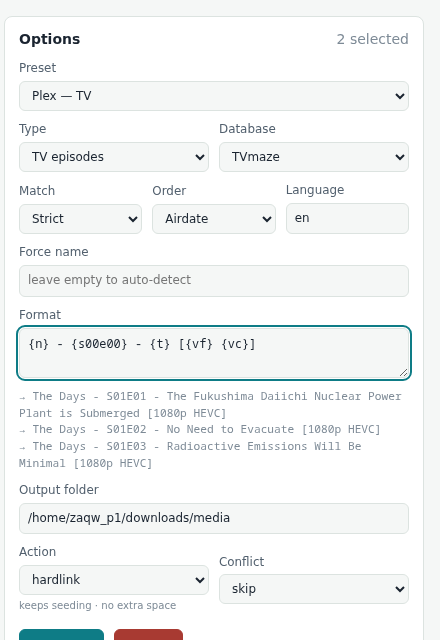Click the Force name label
Image resolution: width=440 pixels, height=640 pixels.
pos(53,252)
